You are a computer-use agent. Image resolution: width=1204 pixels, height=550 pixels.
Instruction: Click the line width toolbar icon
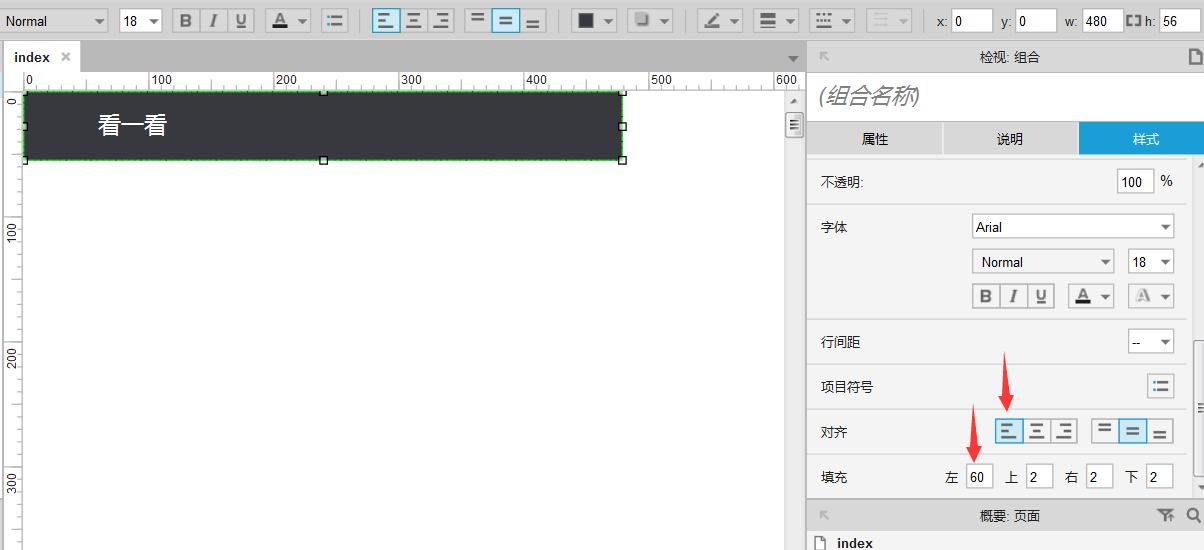tap(768, 21)
